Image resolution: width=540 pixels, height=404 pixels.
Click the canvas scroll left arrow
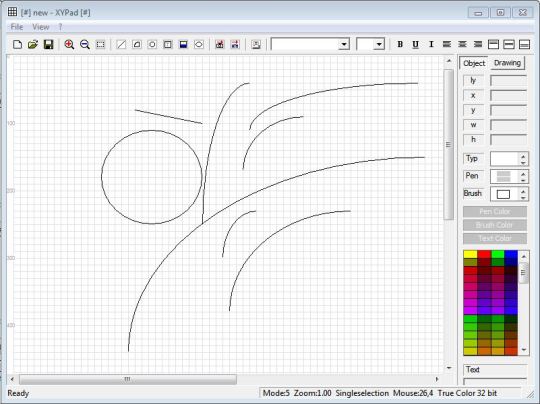pyautogui.click(x=12, y=379)
